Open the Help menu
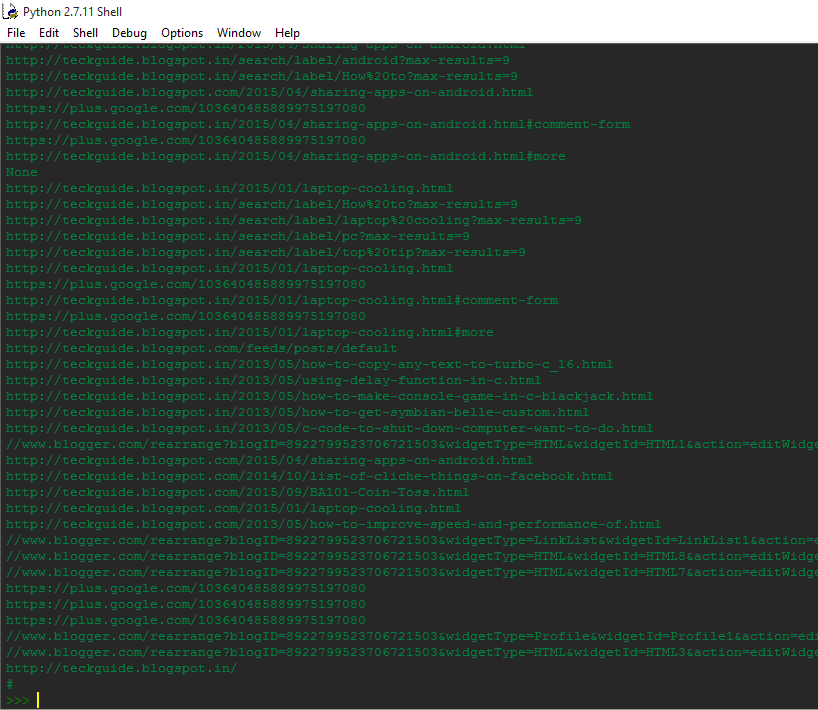The height and width of the screenshot is (710, 818). (287, 33)
